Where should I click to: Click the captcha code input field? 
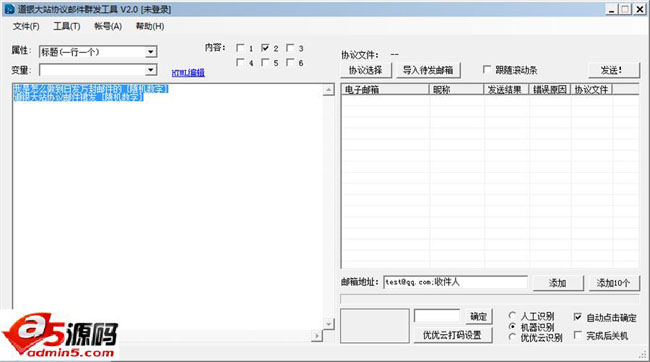pos(437,316)
